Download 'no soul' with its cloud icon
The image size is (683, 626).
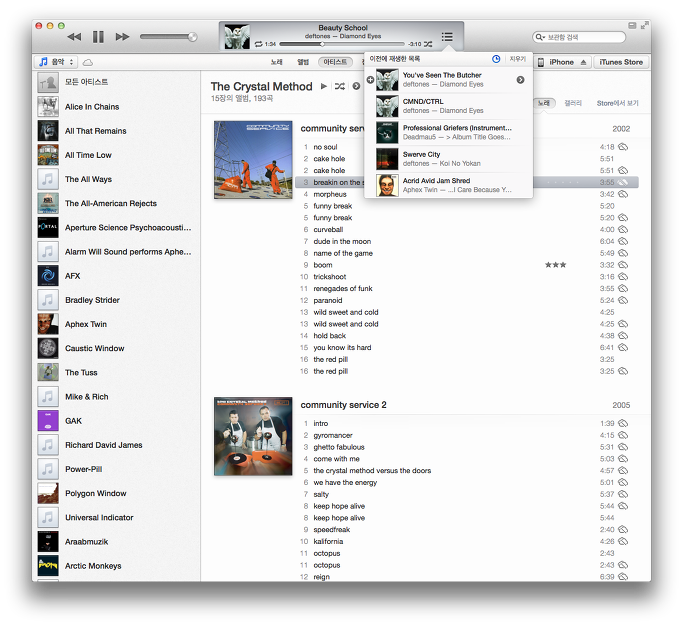623,147
